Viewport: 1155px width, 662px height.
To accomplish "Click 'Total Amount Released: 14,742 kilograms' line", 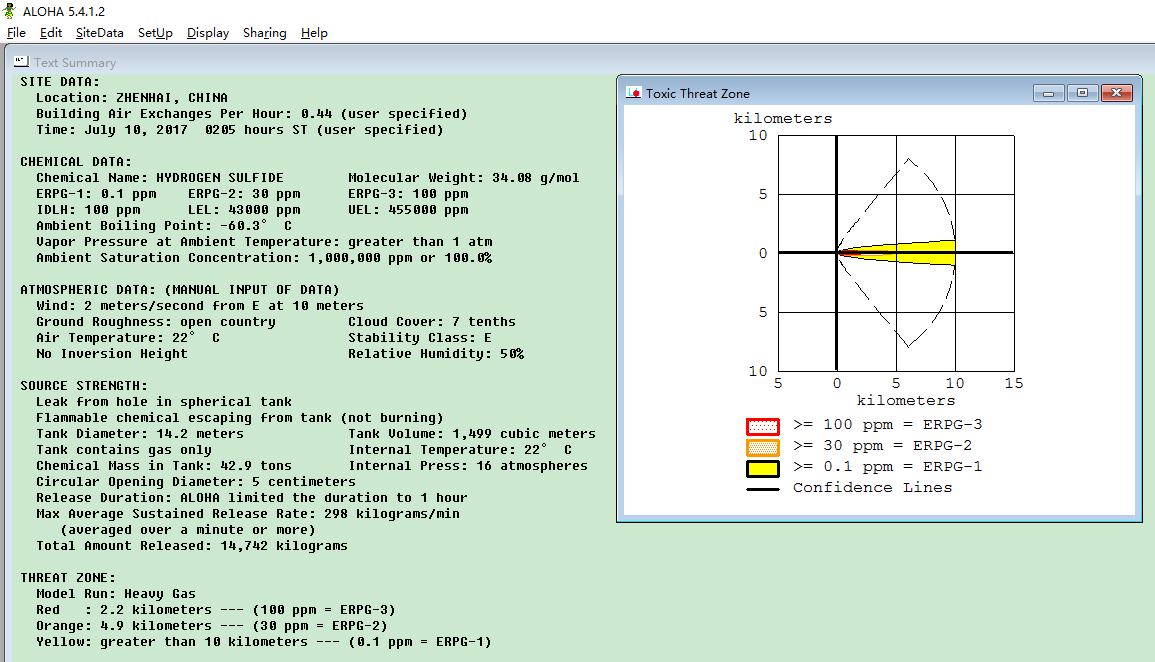I will click(x=192, y=546).
